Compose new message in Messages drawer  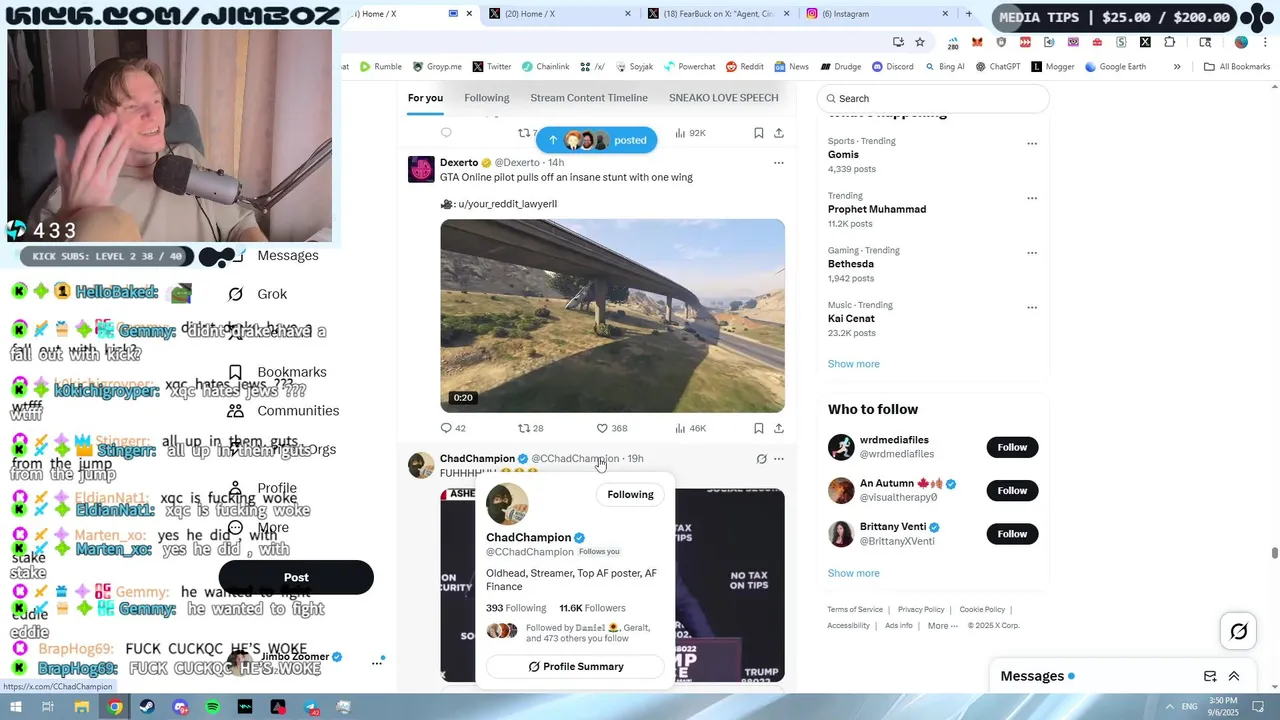[x=1210, y=676]
